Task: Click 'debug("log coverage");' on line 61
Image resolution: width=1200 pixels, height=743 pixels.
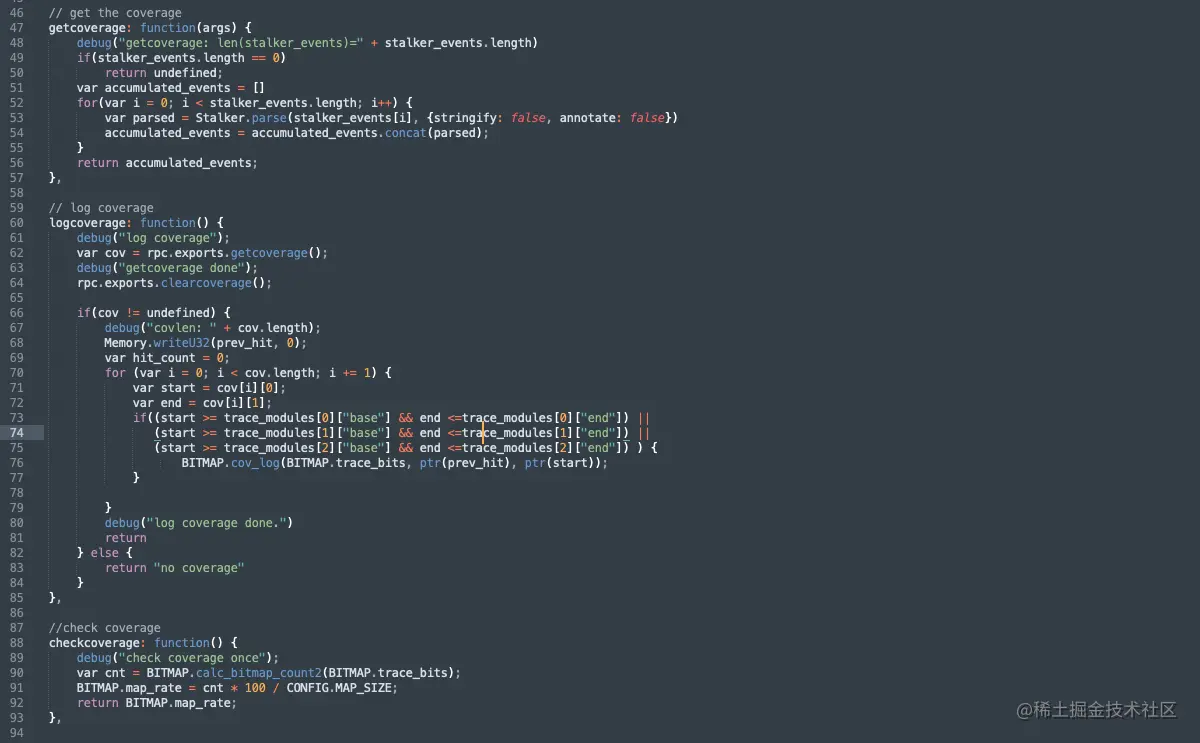Action: (153, 238)
